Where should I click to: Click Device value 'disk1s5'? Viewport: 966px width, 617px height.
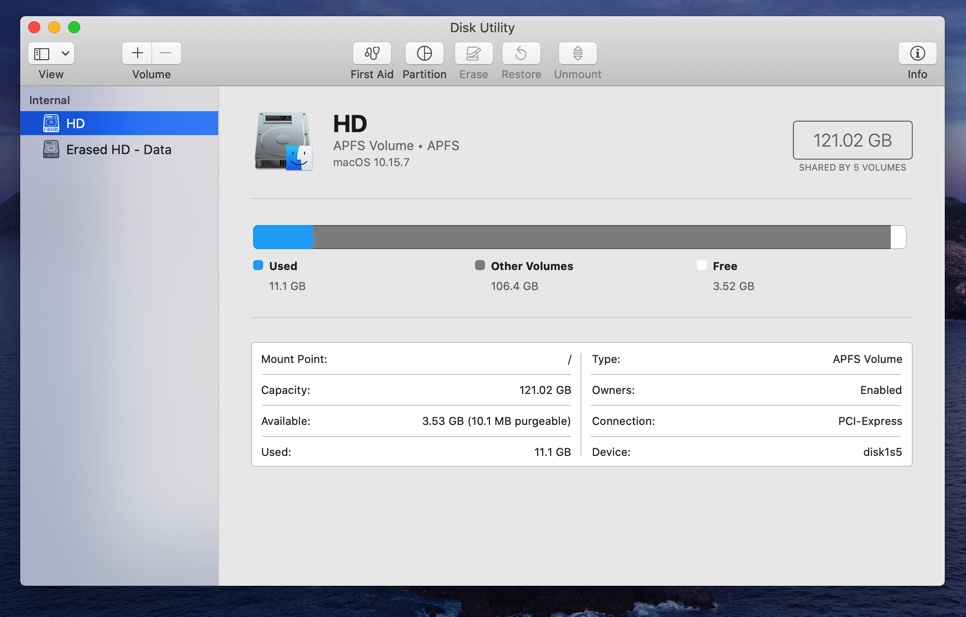(x=882, y=452)
